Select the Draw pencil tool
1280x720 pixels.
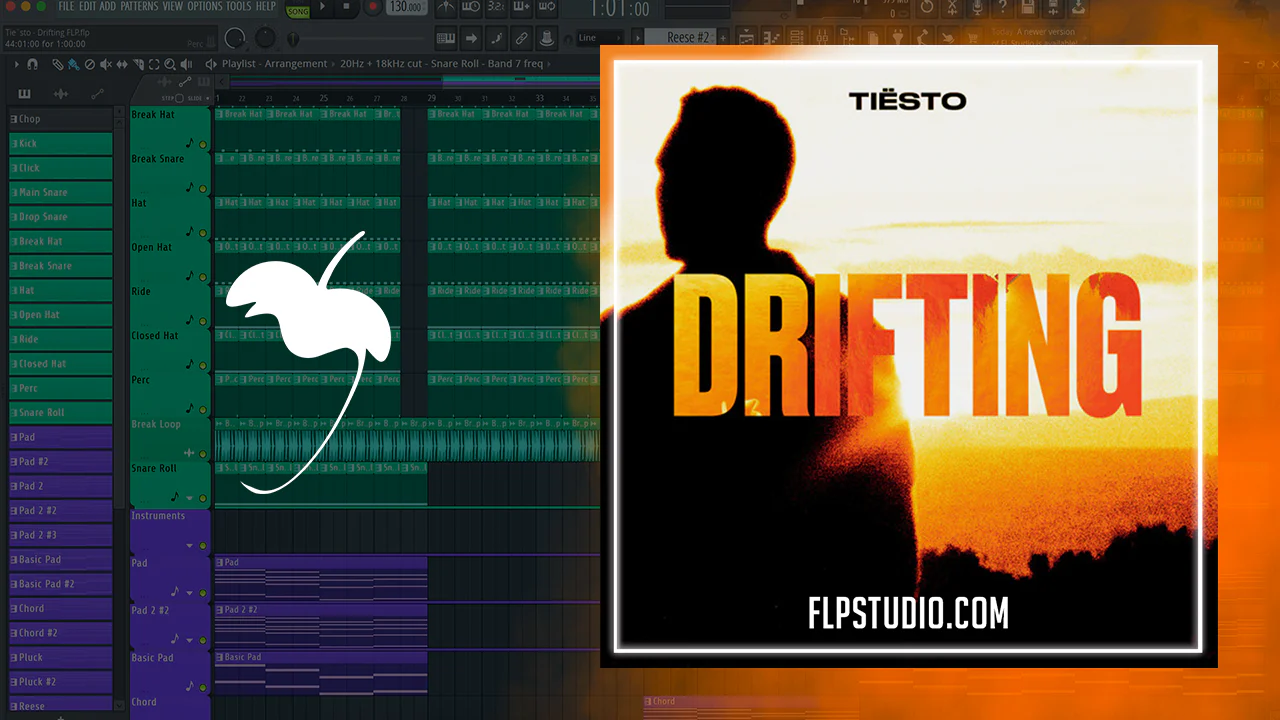[58, 64]
